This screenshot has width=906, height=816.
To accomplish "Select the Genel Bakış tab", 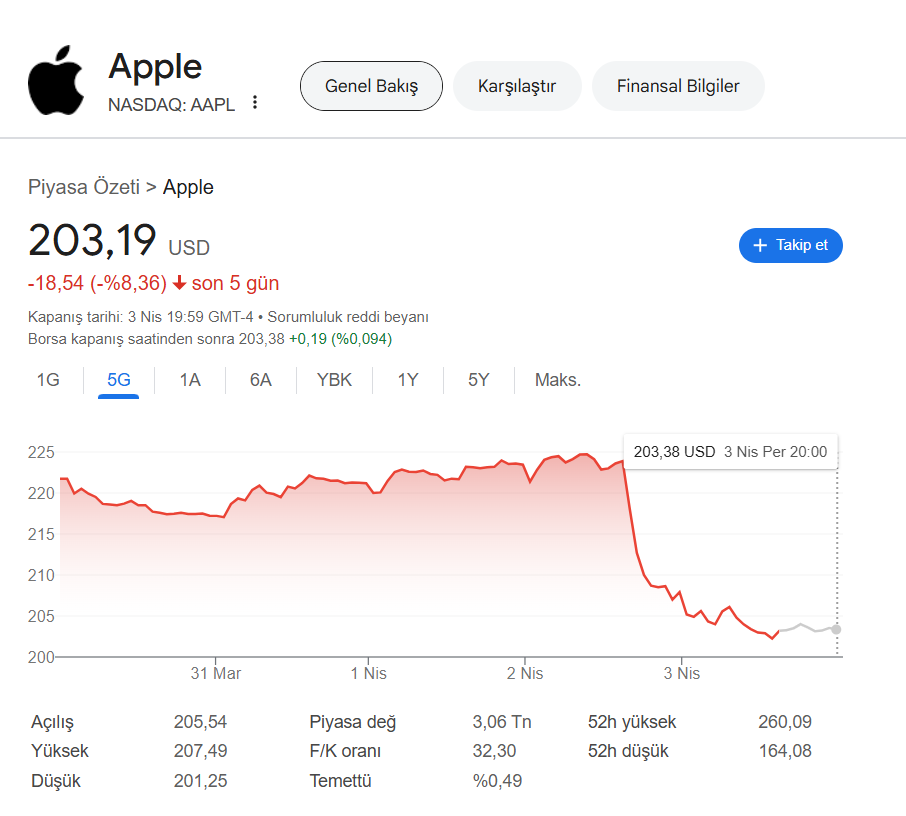I will point(371,86).
